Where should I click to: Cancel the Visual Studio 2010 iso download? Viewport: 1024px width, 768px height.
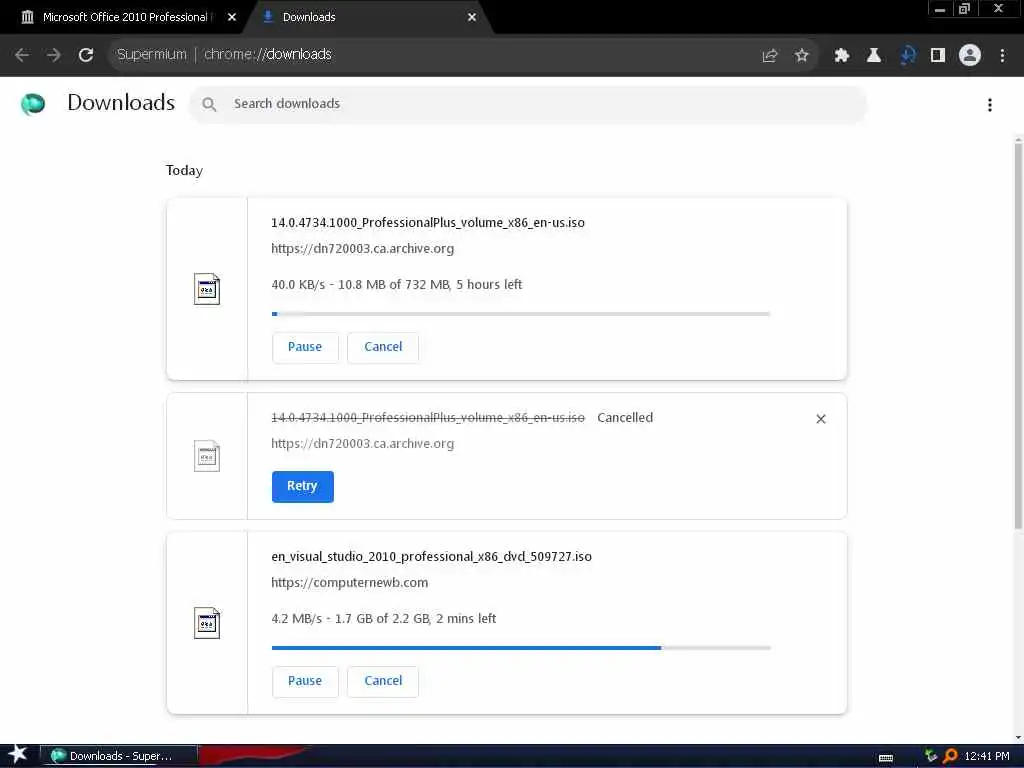click(x=383, y=681)
